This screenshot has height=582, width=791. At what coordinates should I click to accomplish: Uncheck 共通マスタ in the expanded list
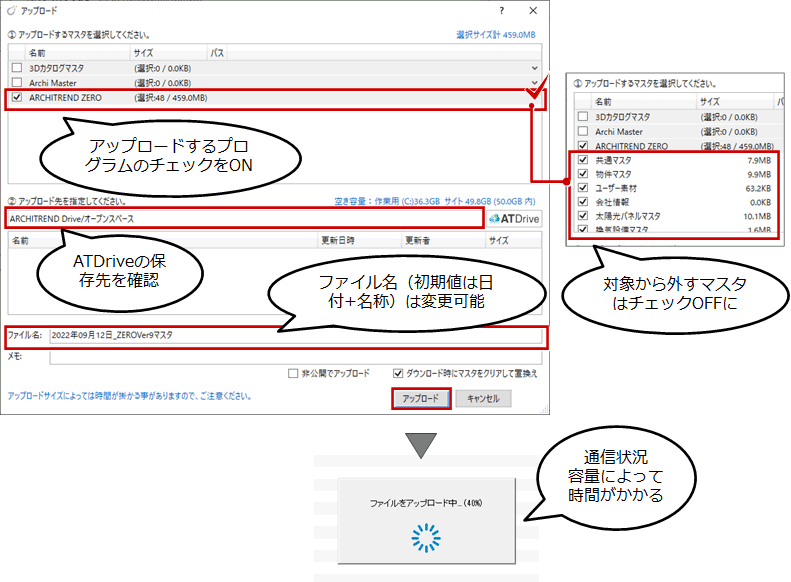pos(583,160)
